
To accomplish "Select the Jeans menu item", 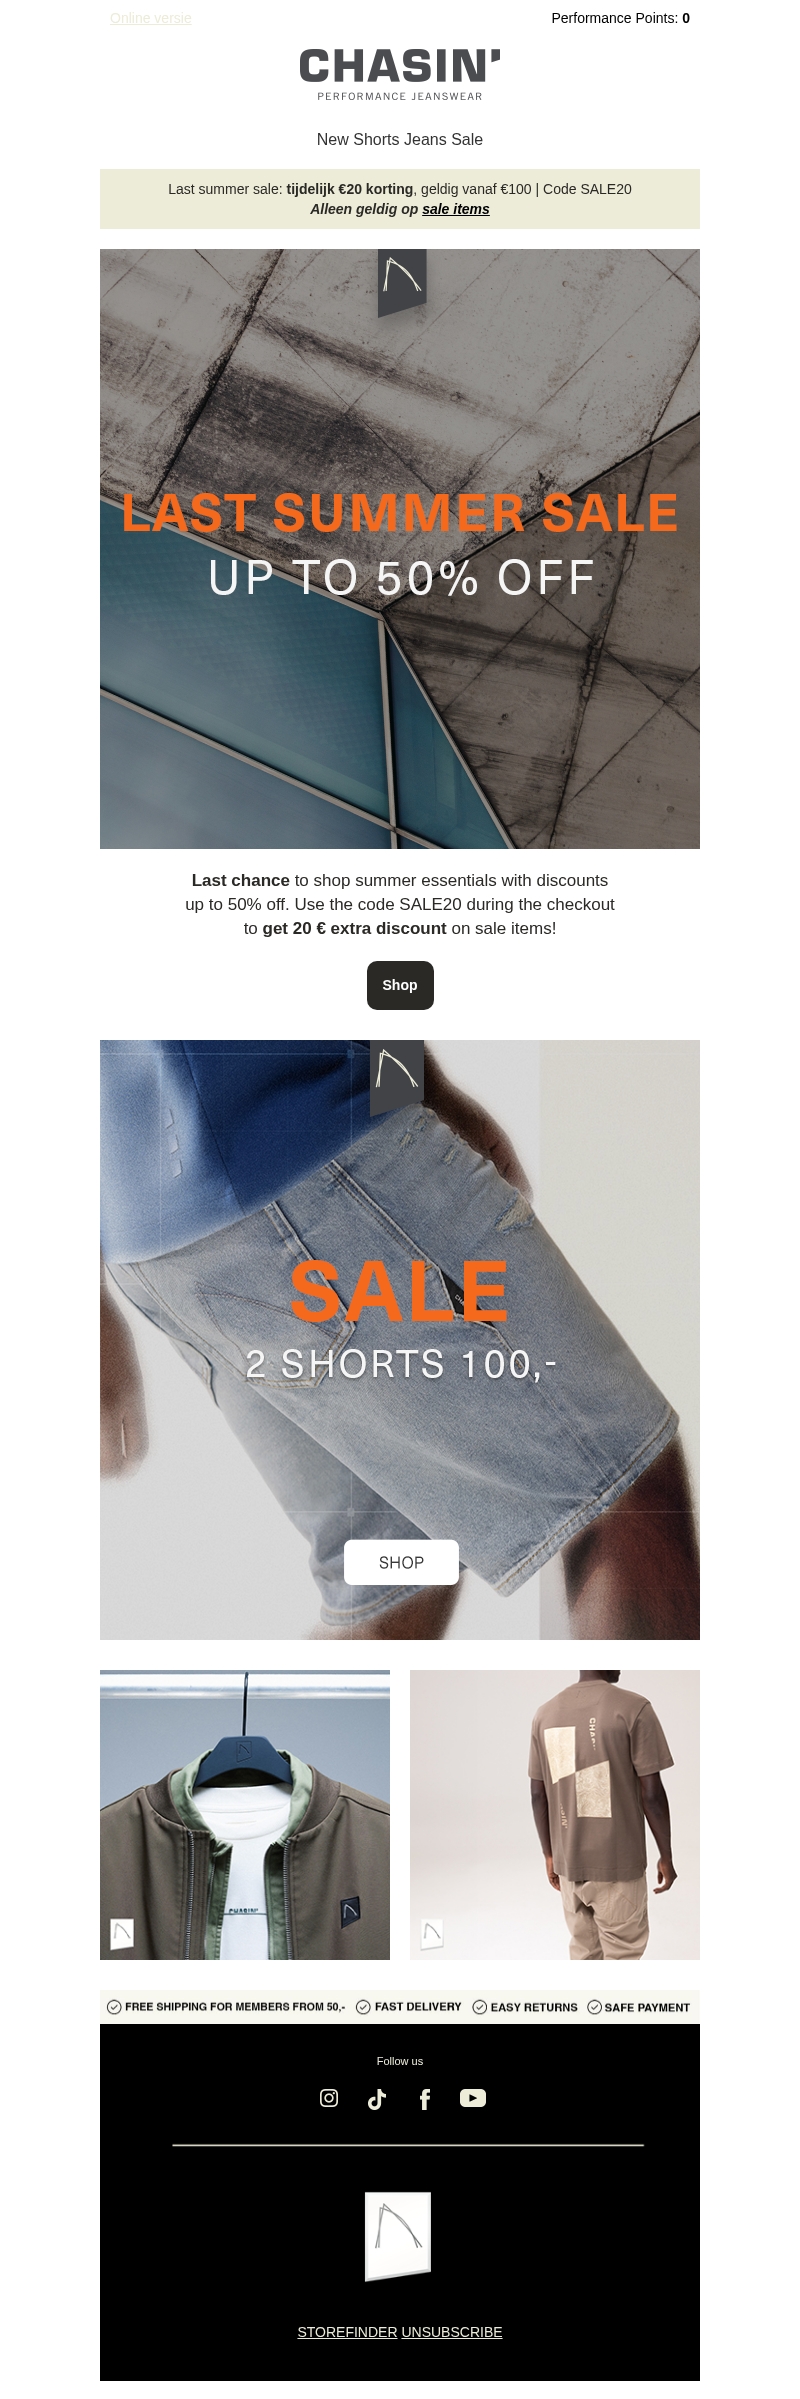I will point(425,139).
